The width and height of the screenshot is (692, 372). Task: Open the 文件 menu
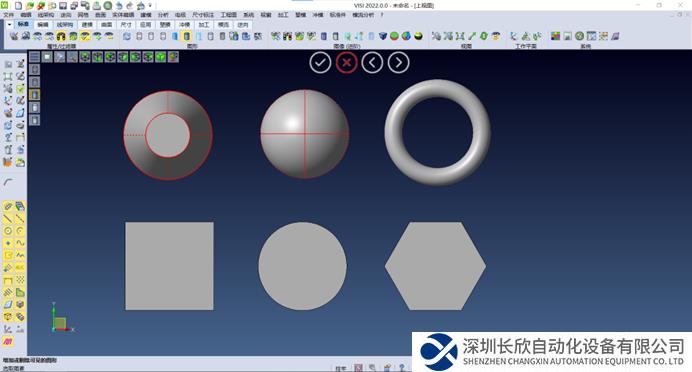tap(9, 15)
